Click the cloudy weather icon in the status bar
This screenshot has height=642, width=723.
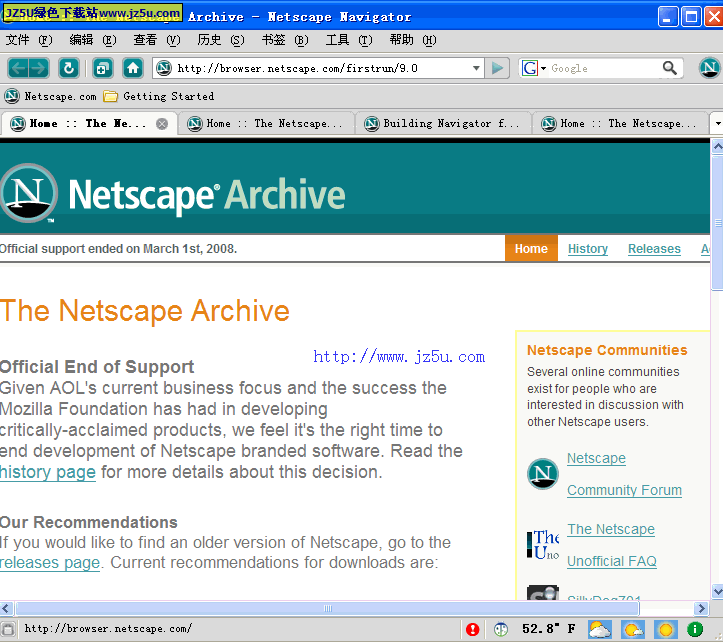click(600, 629)
